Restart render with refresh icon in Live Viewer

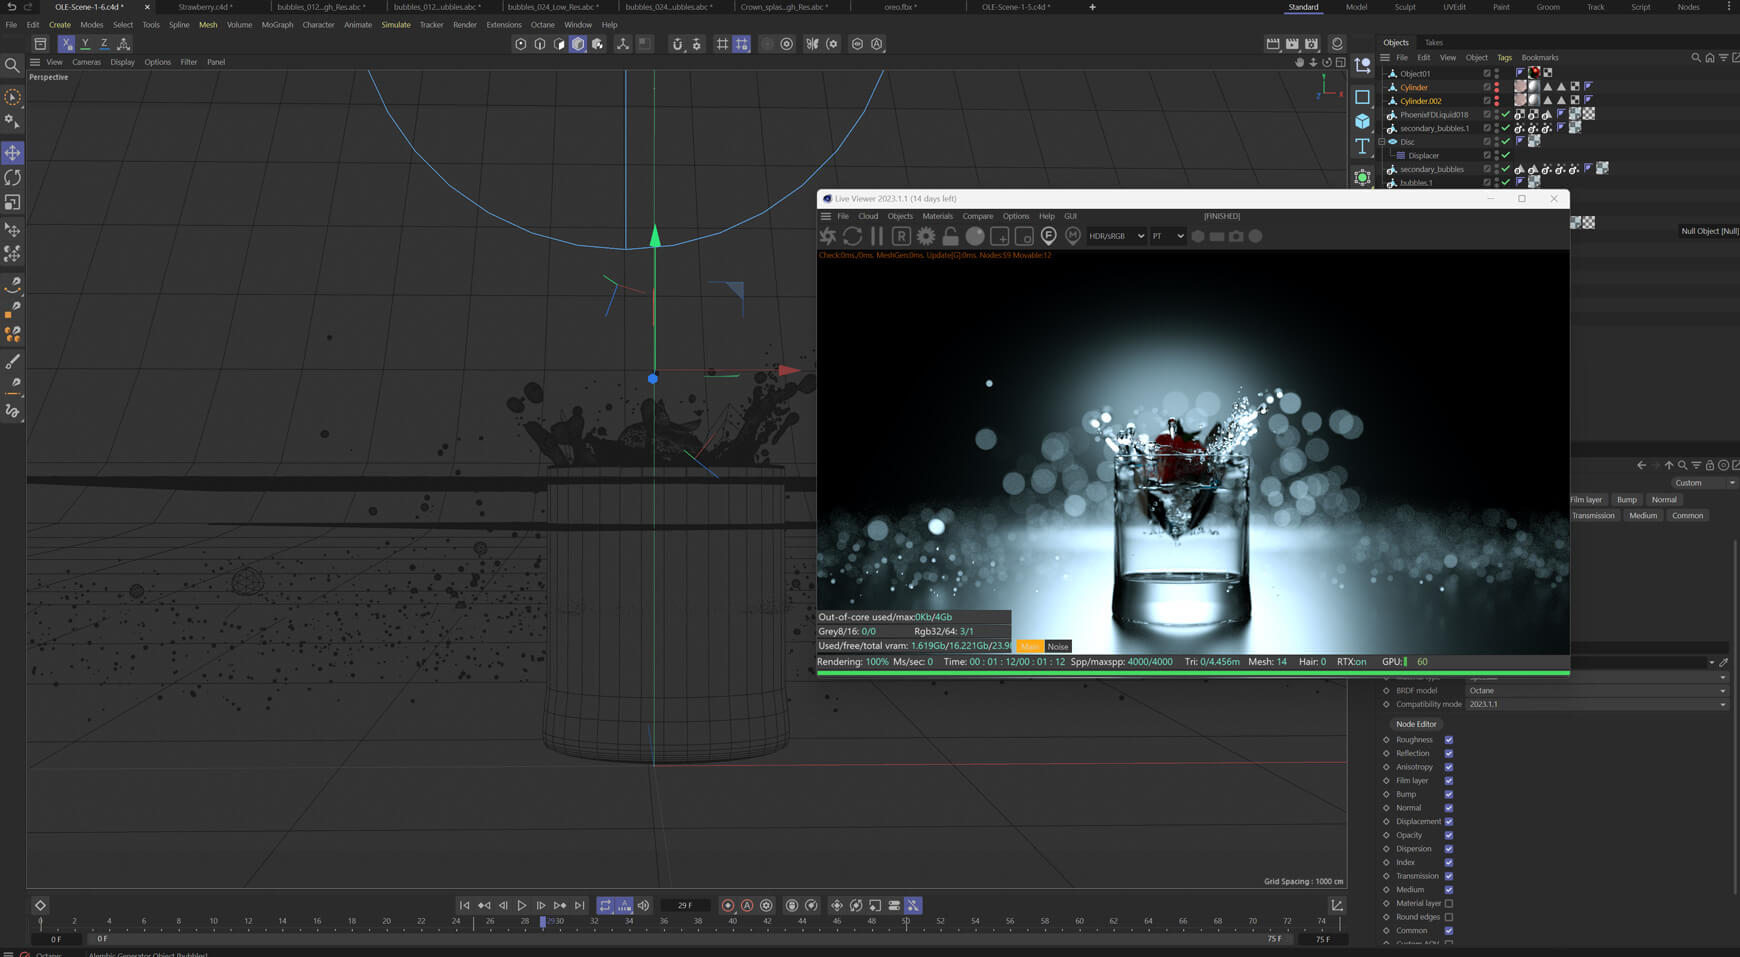point(852,236)
